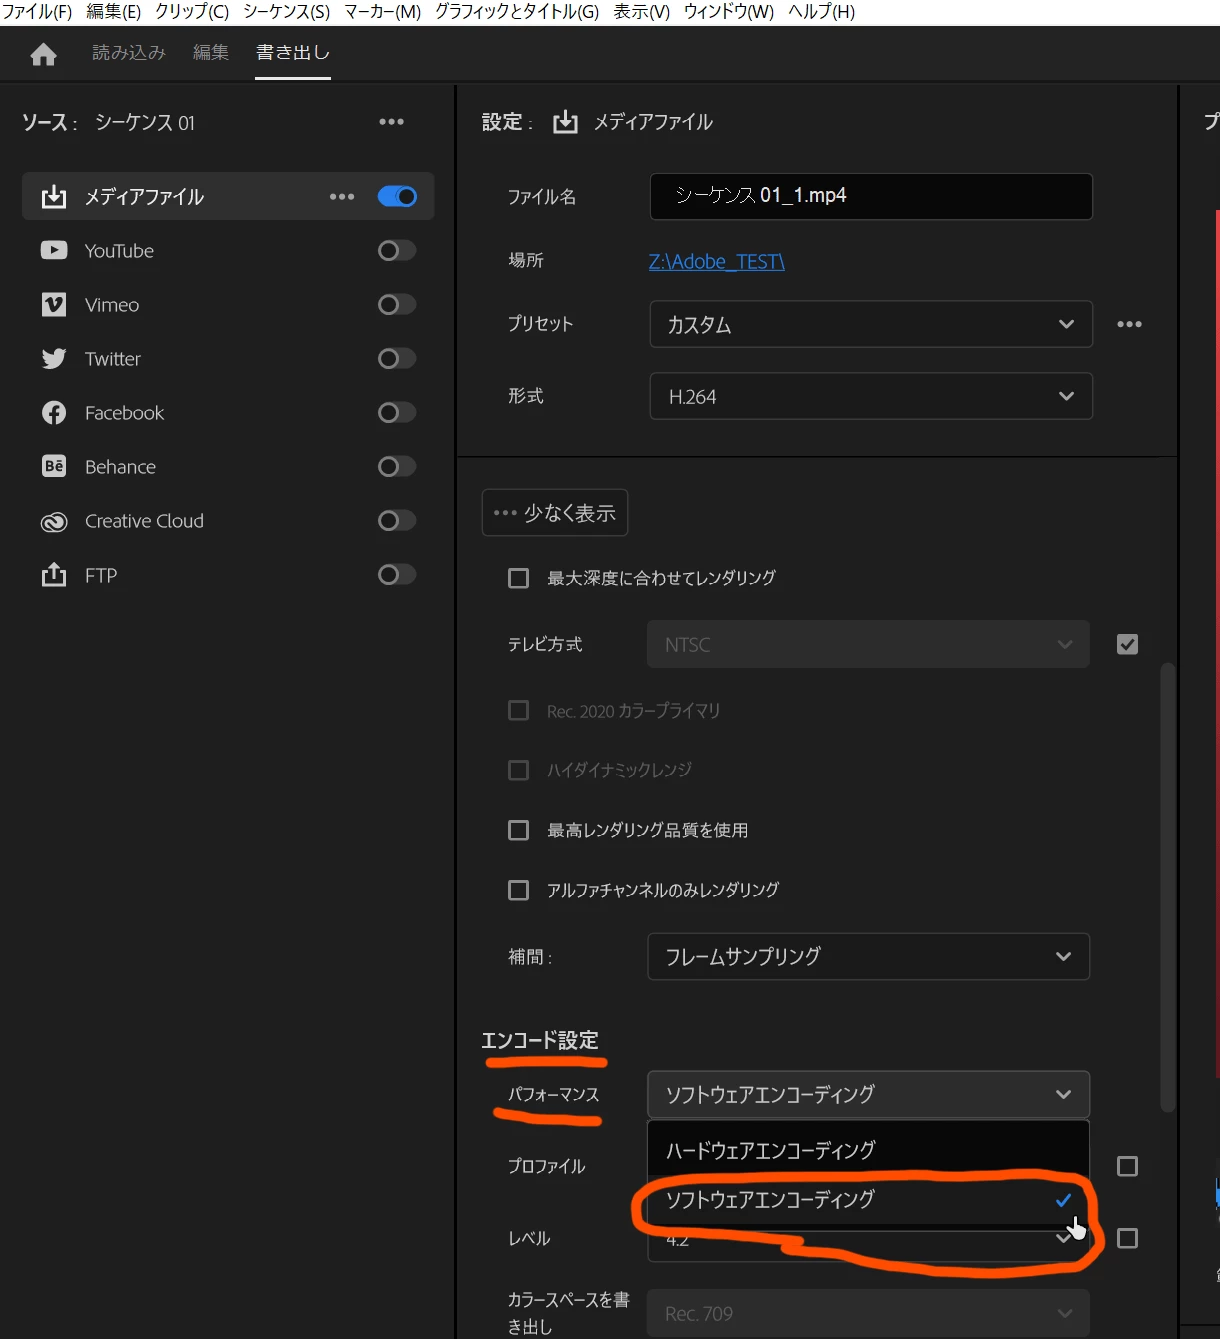The width and height of the screenshot is (1220, 1339).
Task: Click the Behance logo icon
Action: (x=54, y=467)
